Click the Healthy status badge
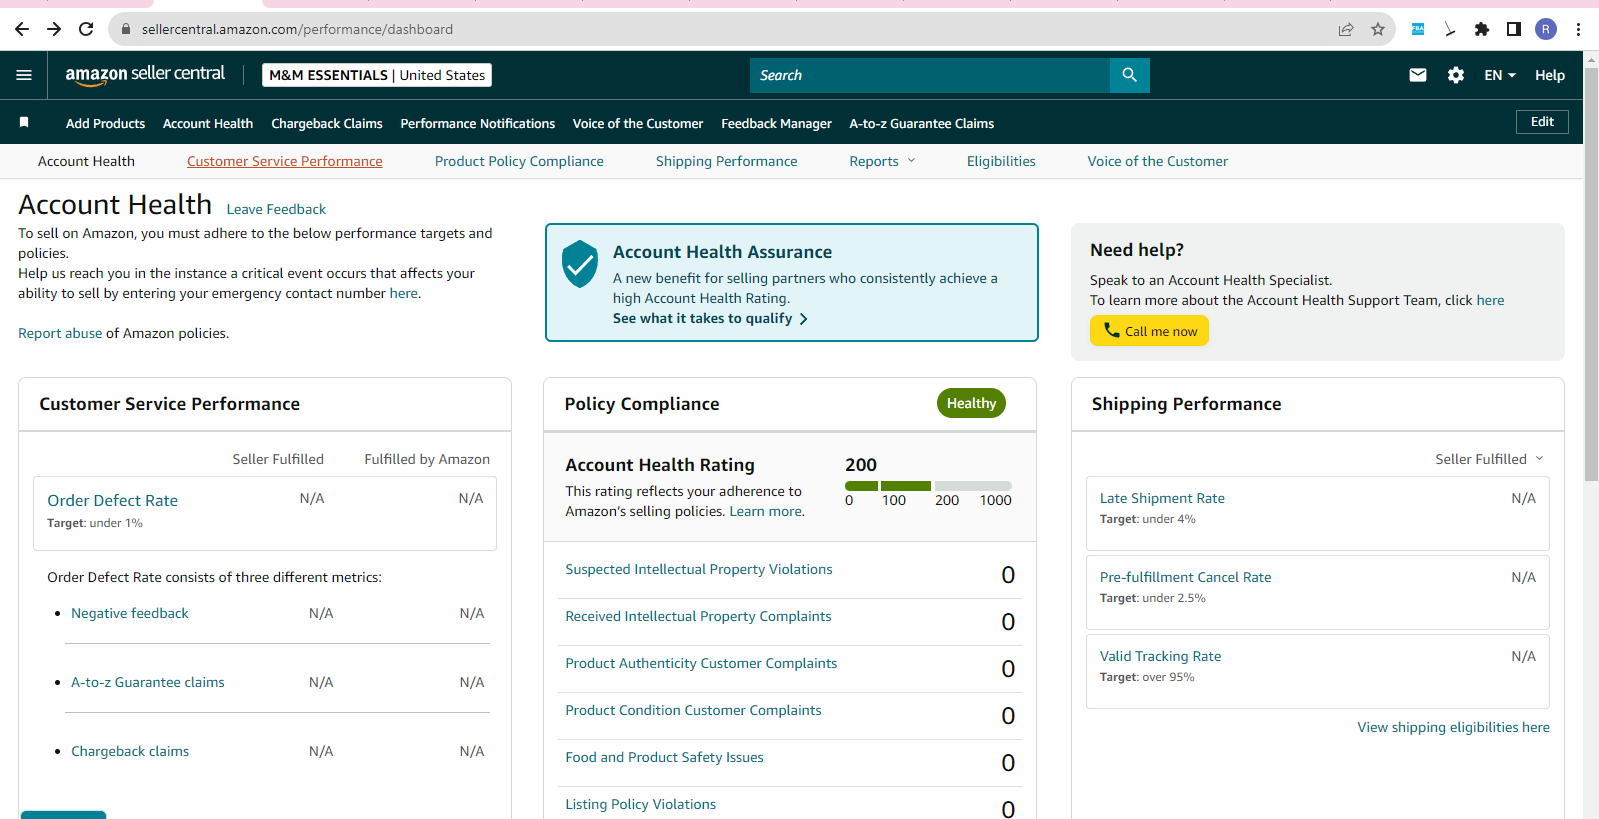The height and width of the screenshot is (819, 1599). click(x=971, y=403)
